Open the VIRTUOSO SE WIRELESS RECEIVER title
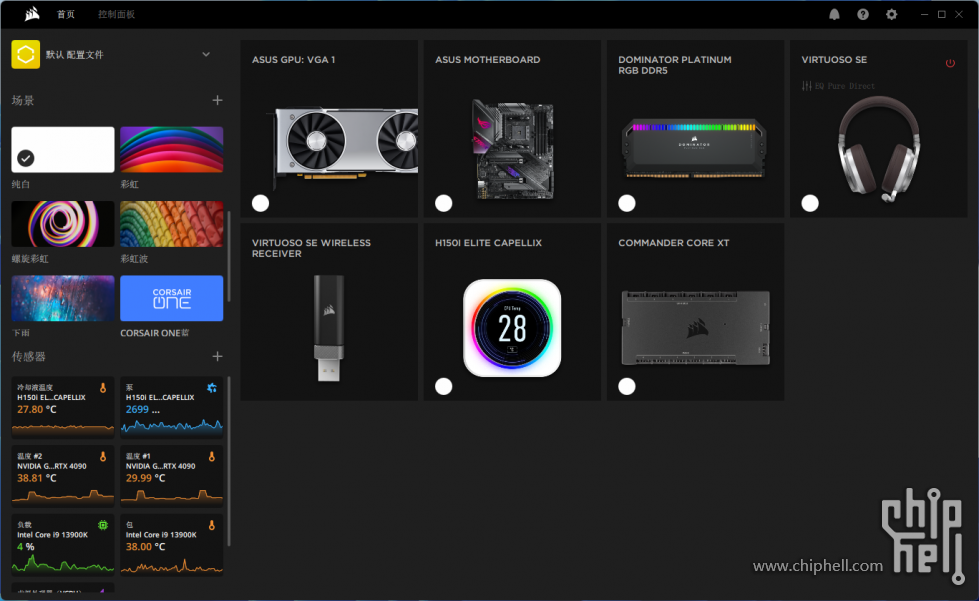Viewport: 979px width, 601px height. click(311, 248)
